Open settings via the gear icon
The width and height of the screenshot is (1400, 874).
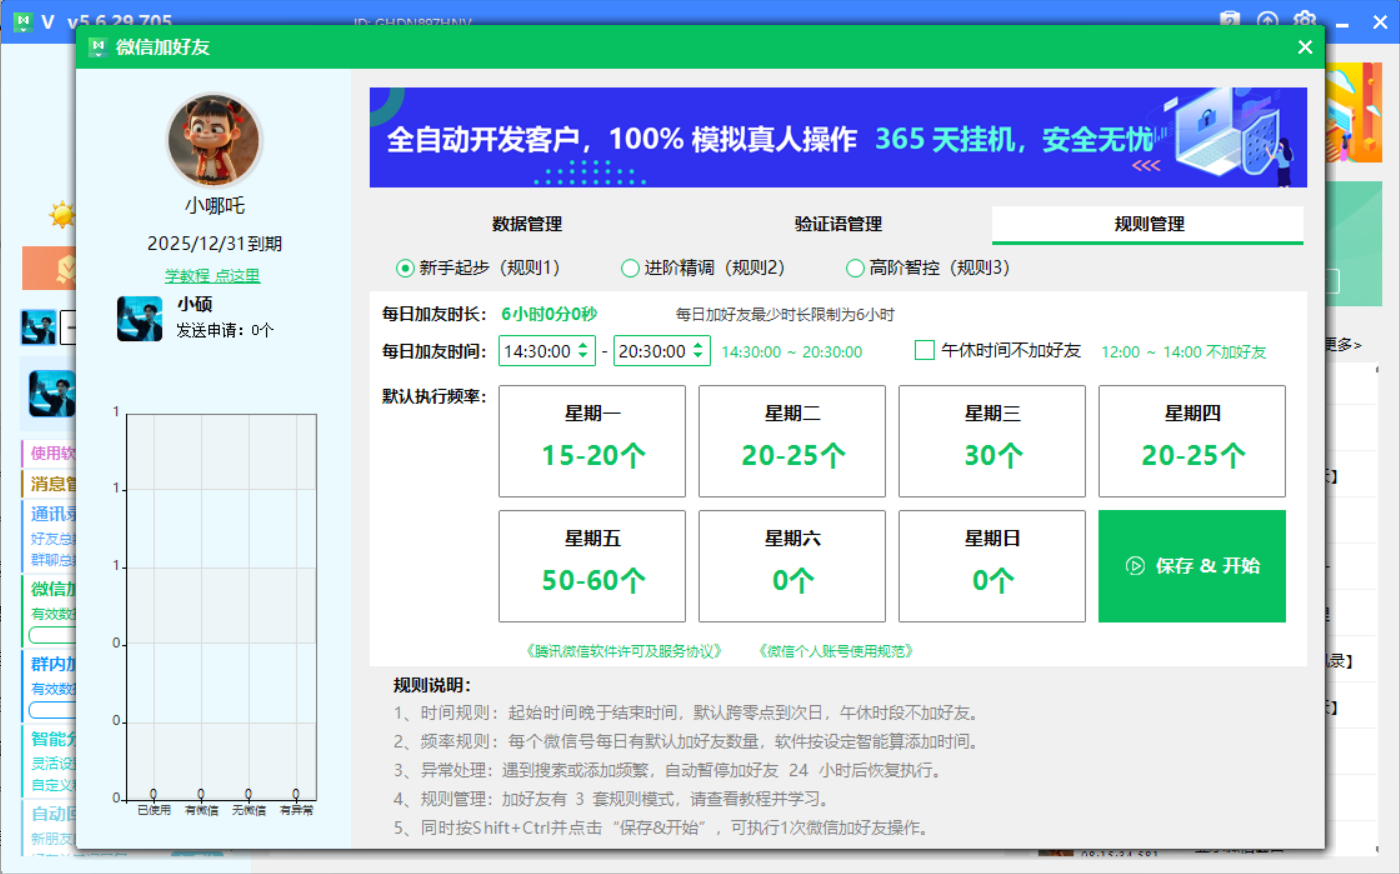[x=1304, y=20]
